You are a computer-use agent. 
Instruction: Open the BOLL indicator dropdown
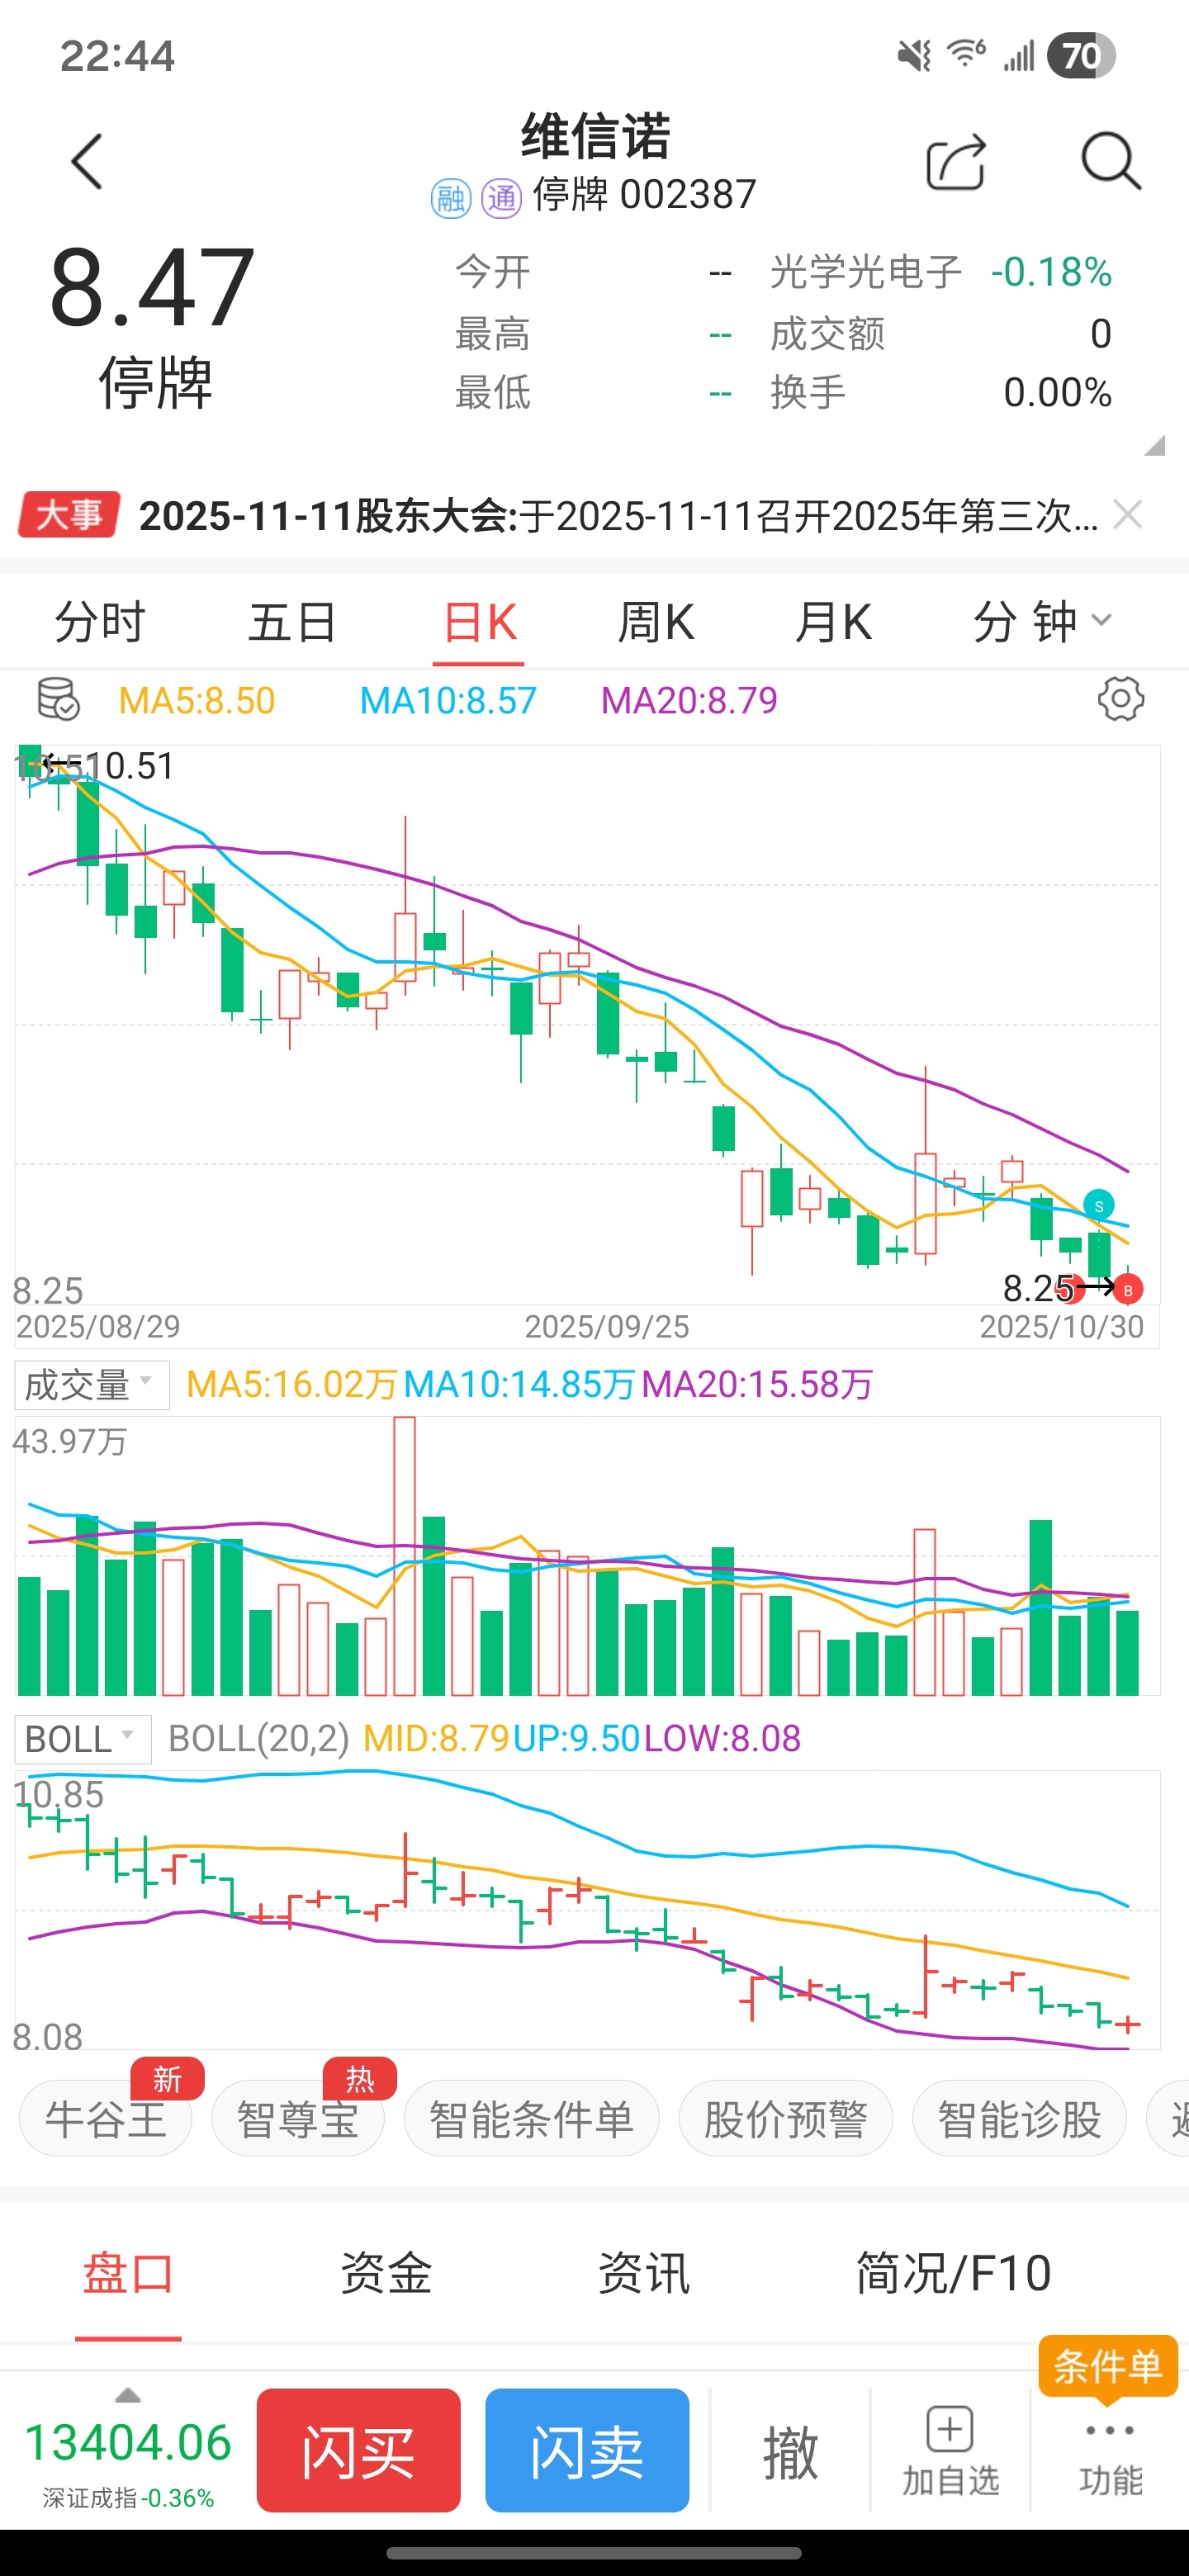click(83, 1739)
